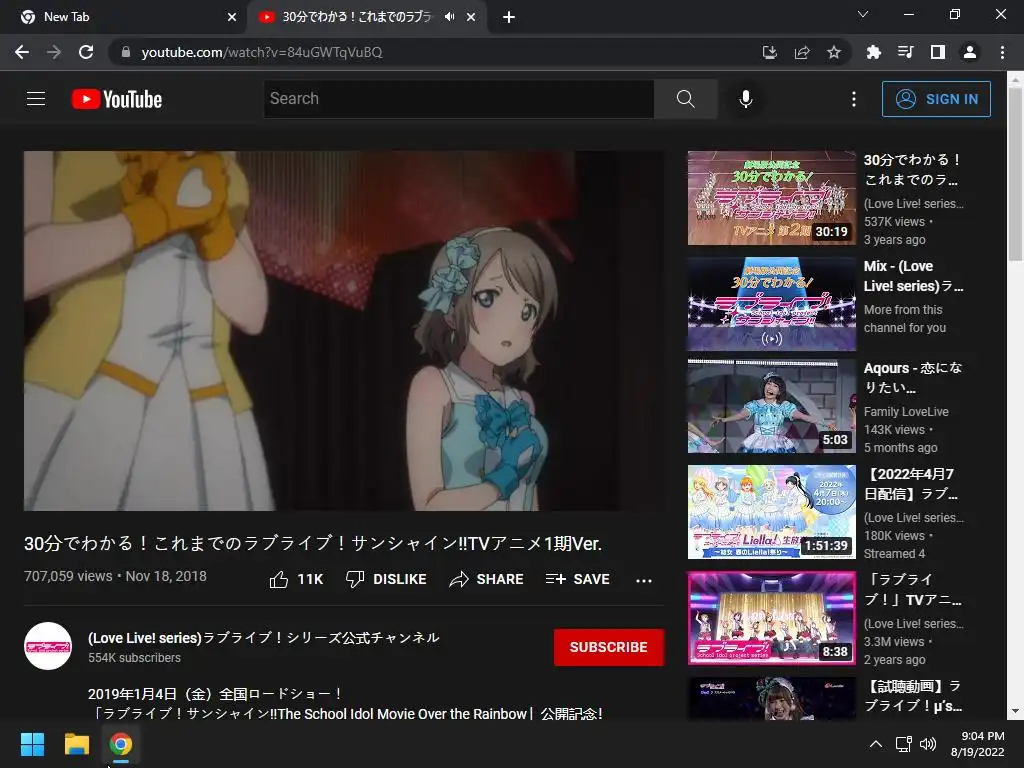Open the clock and date panel
This screenshot has height=768, width=1024.
pos(978,744)
